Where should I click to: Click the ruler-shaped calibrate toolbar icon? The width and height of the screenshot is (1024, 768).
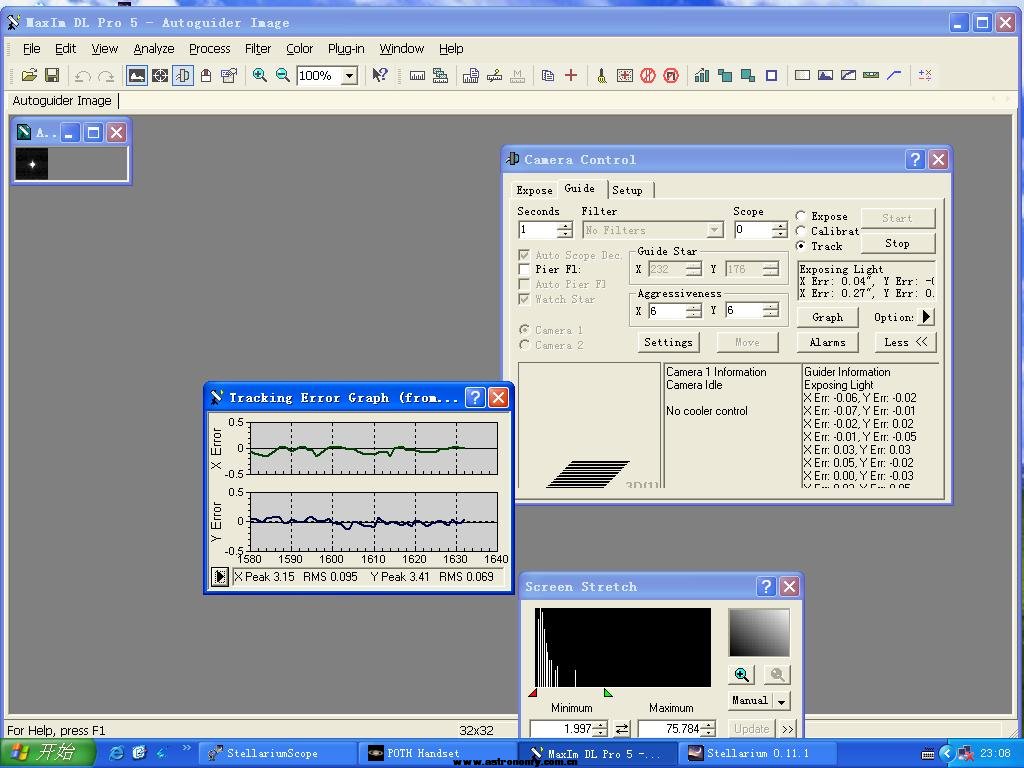point(417,75)
